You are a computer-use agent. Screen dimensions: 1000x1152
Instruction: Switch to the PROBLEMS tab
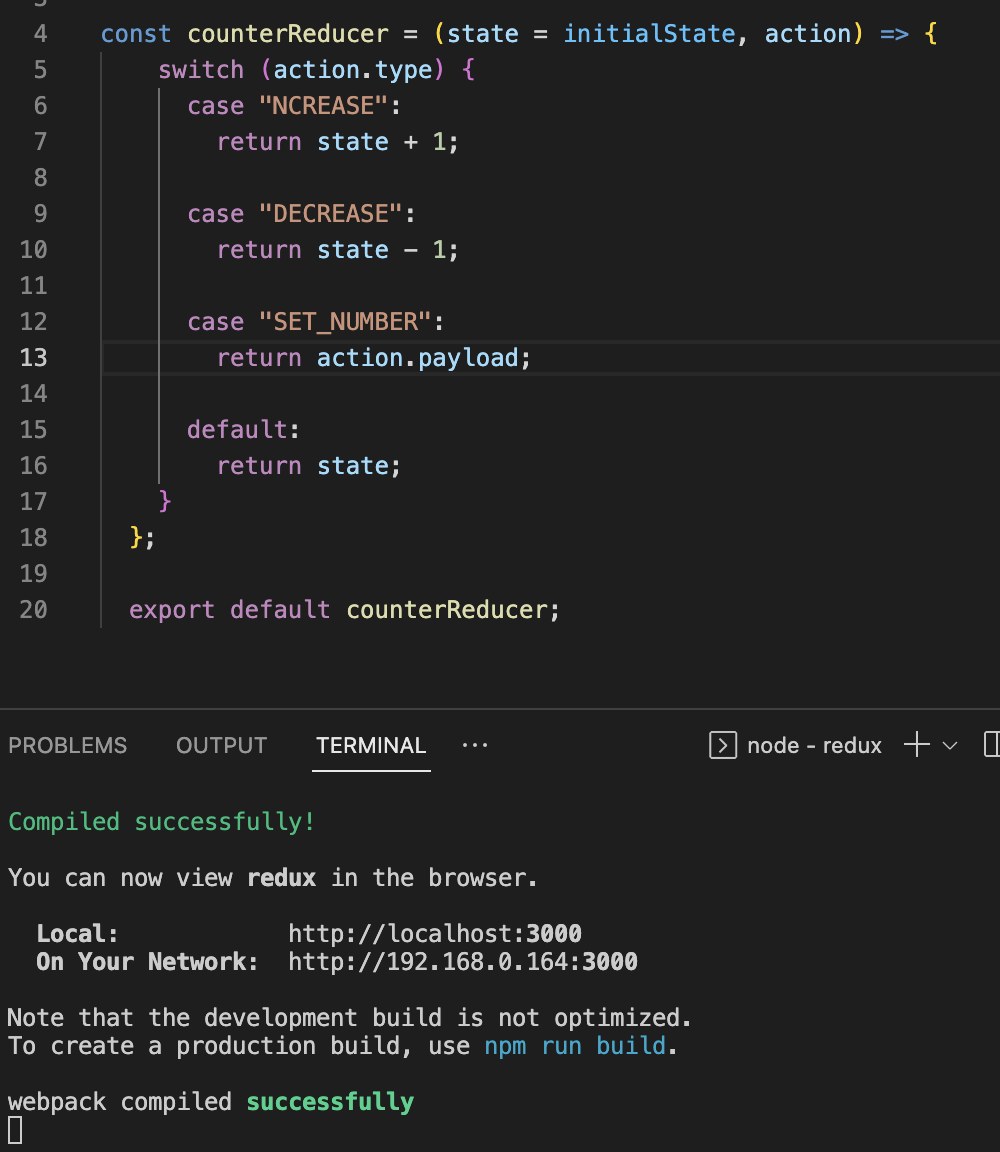pos(68,745)
